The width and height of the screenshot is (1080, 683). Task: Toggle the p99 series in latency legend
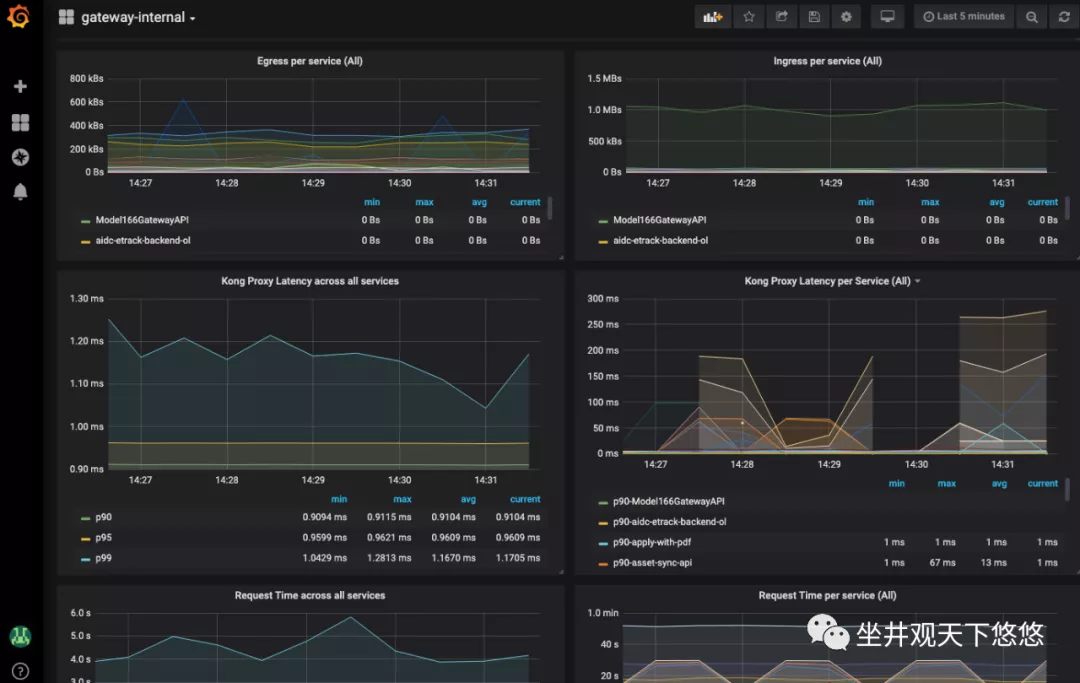103,558
